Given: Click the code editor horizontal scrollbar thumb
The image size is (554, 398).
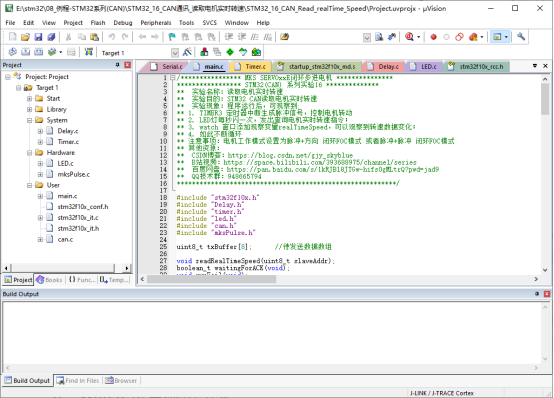Looking at the screenshot, I should [x=212, y=279].
